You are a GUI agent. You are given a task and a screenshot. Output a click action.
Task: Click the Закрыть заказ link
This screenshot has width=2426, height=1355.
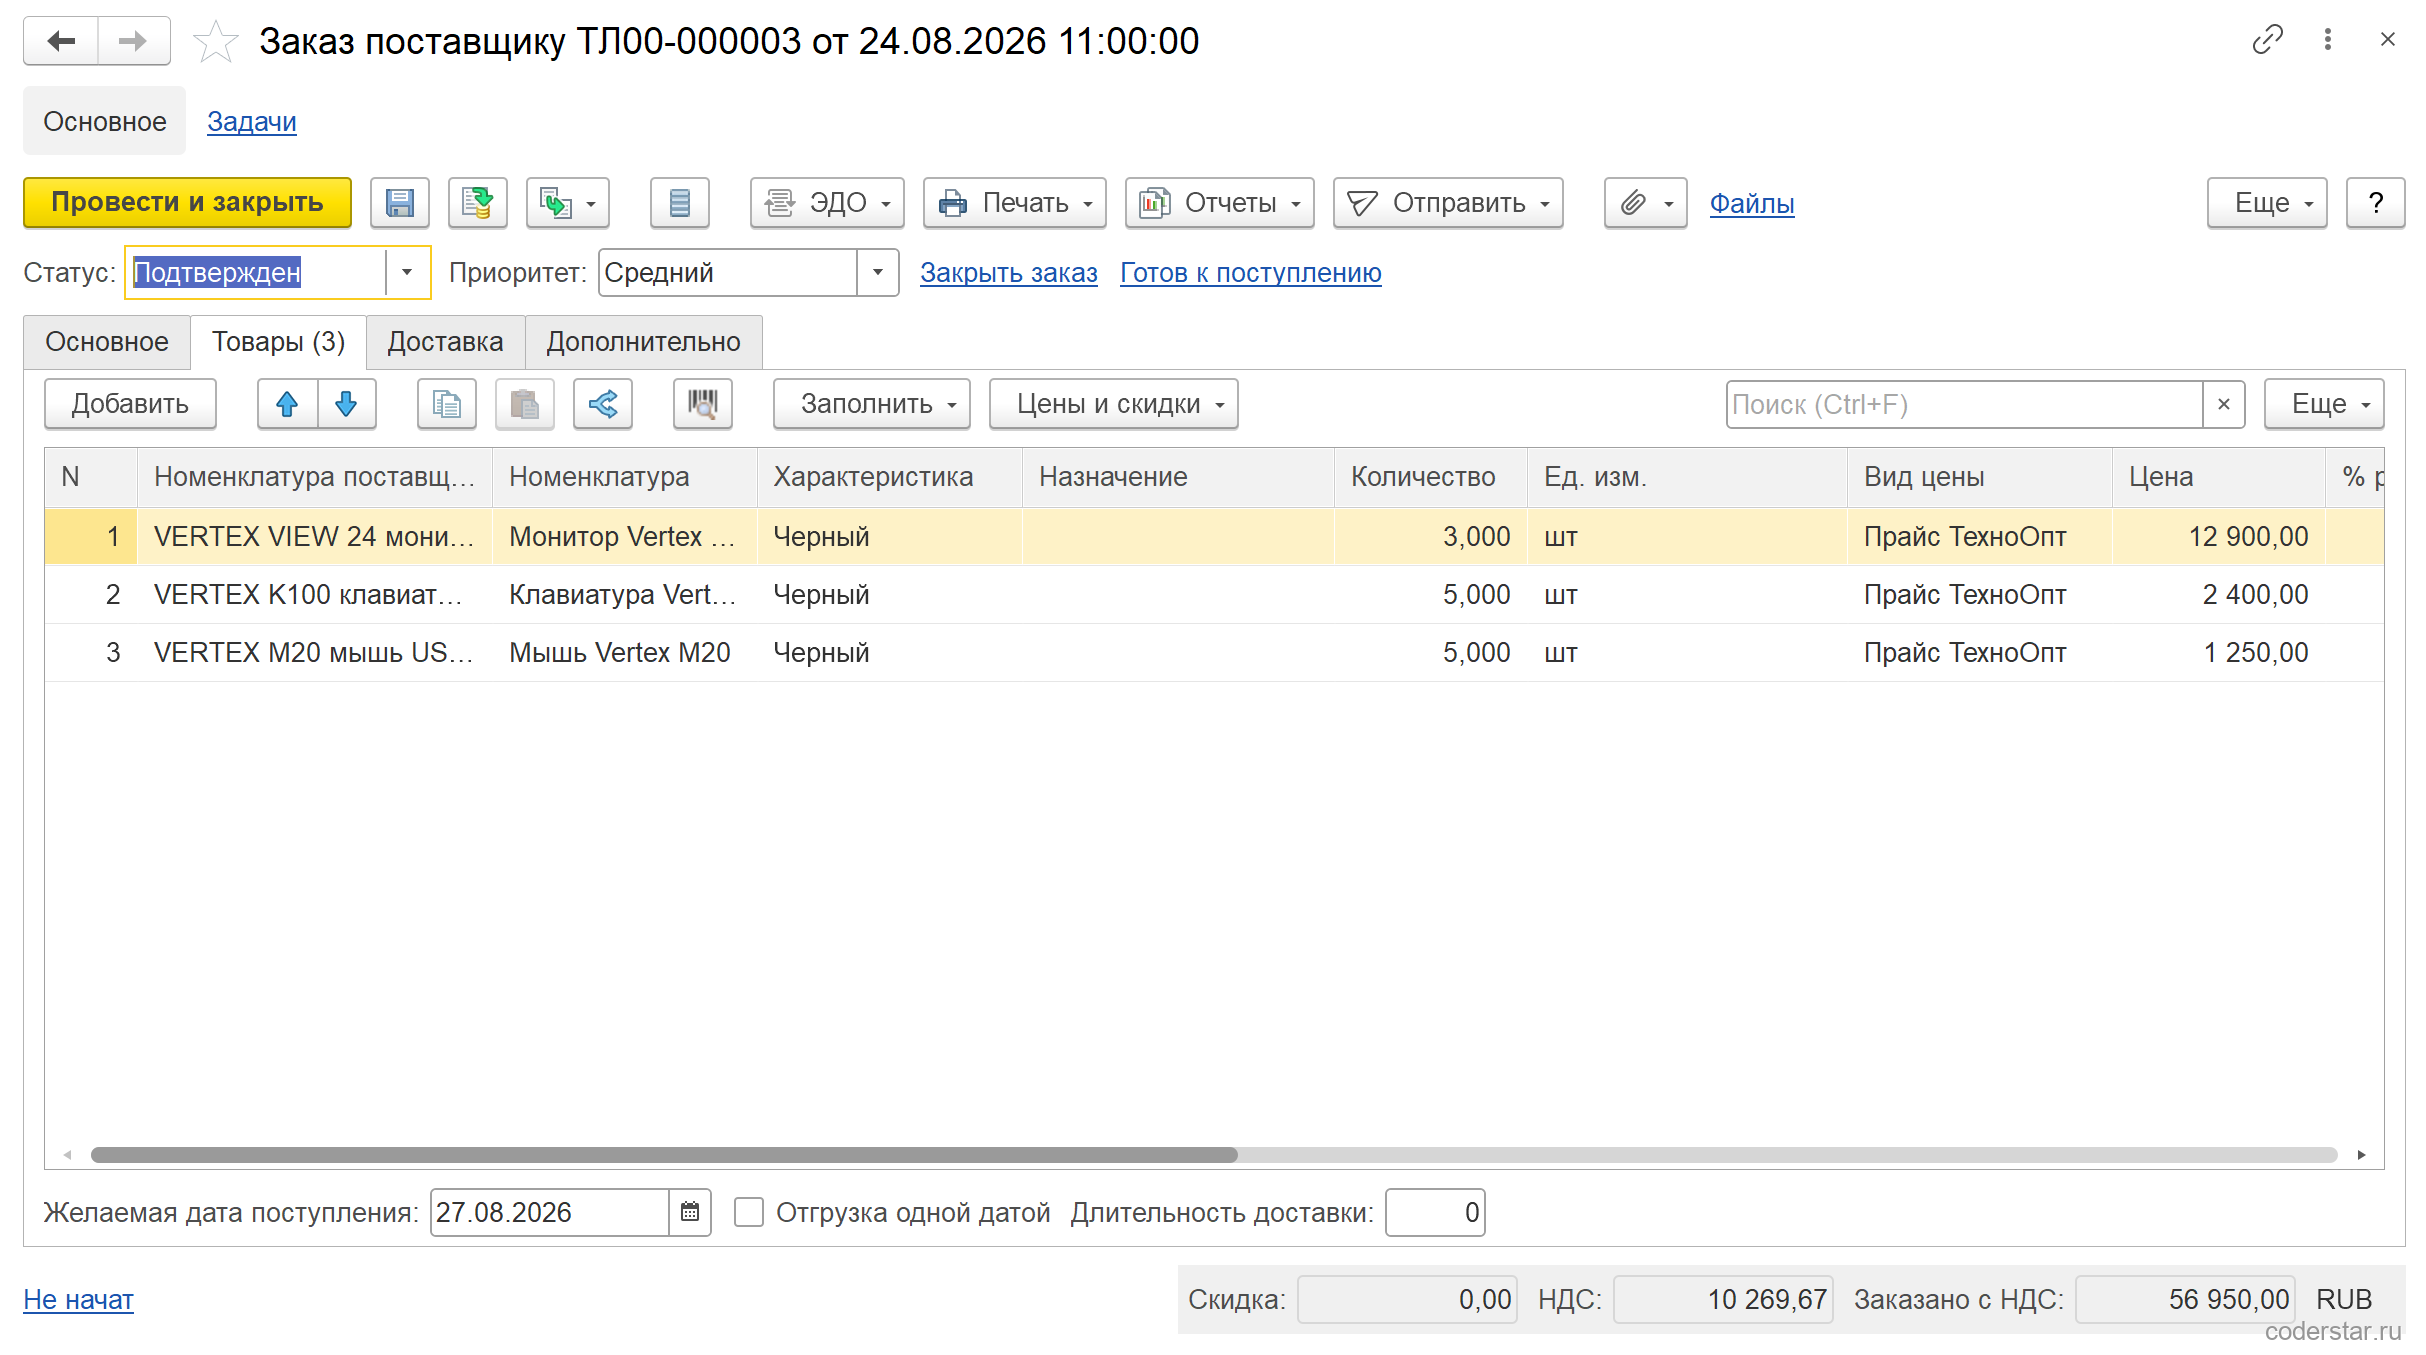1009,272
